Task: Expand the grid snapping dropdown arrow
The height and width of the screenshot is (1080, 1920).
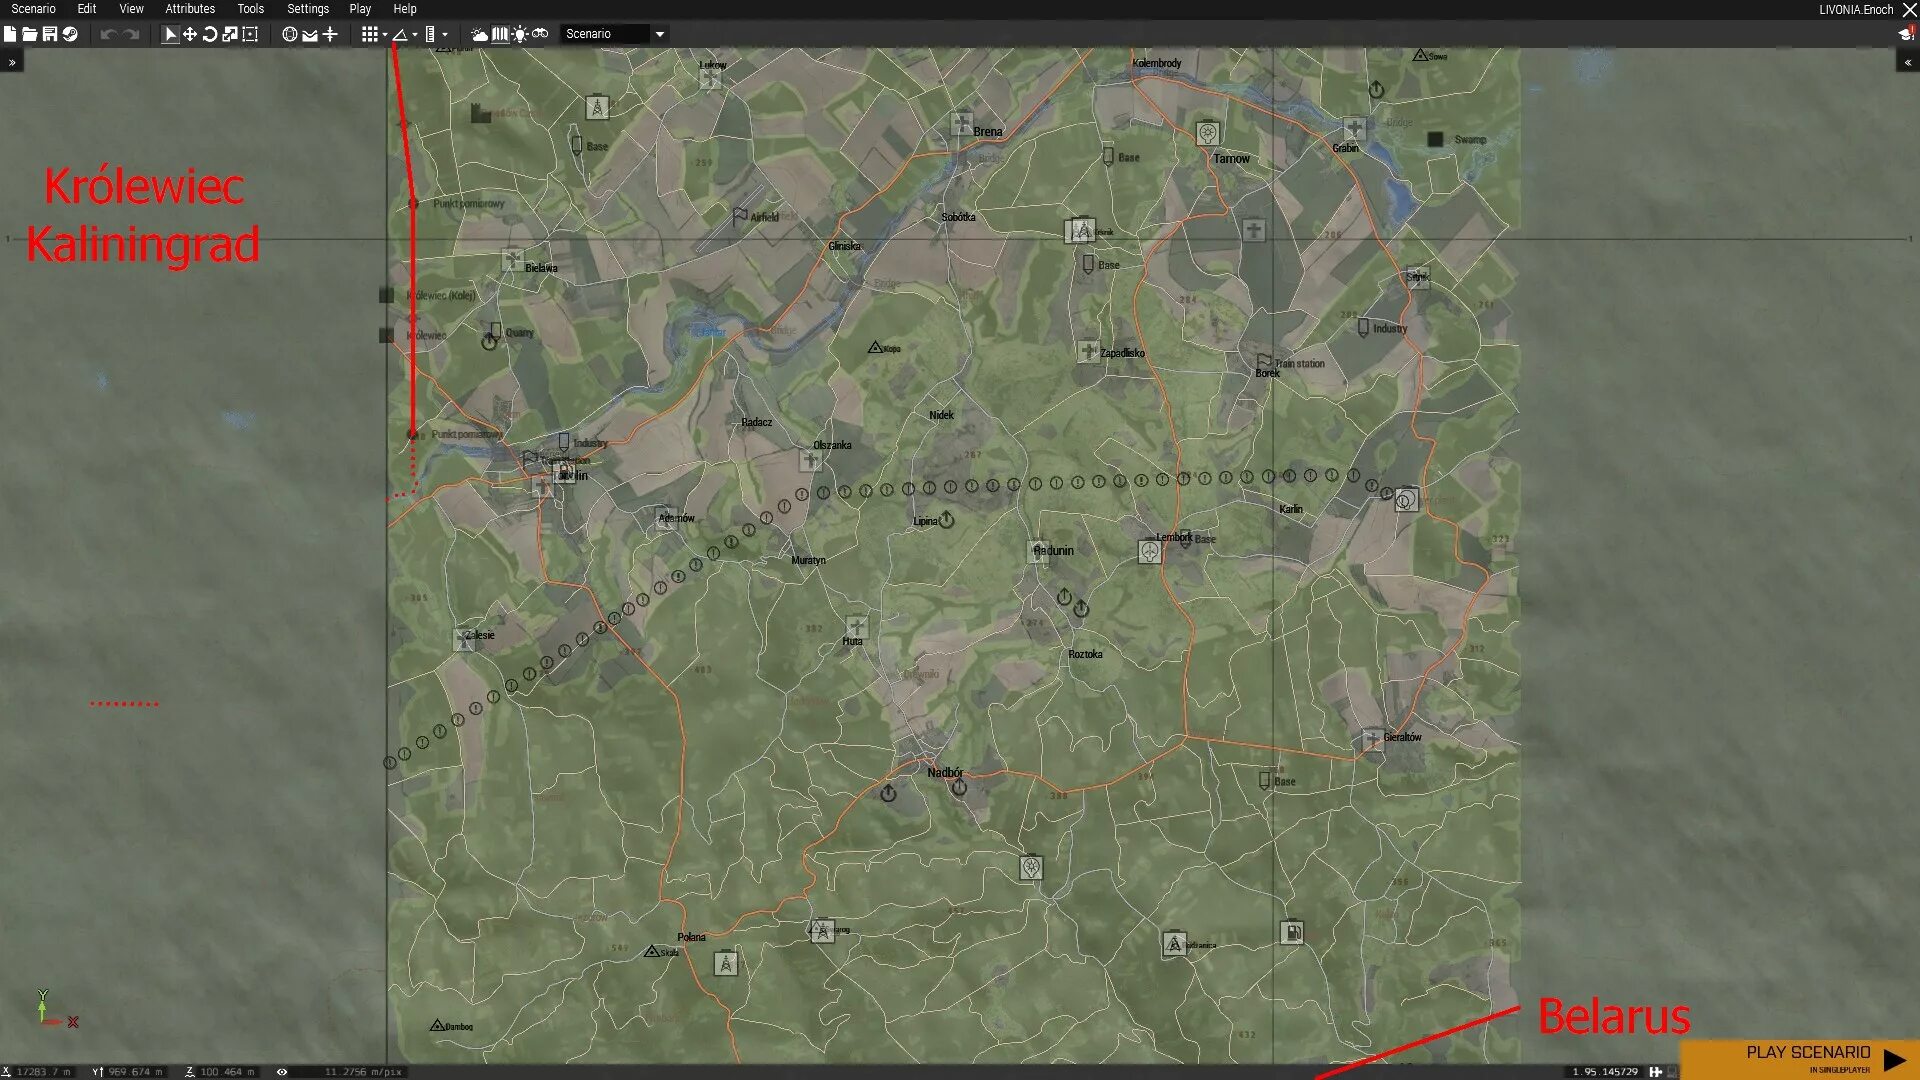Action: click(x=385, y=35)
